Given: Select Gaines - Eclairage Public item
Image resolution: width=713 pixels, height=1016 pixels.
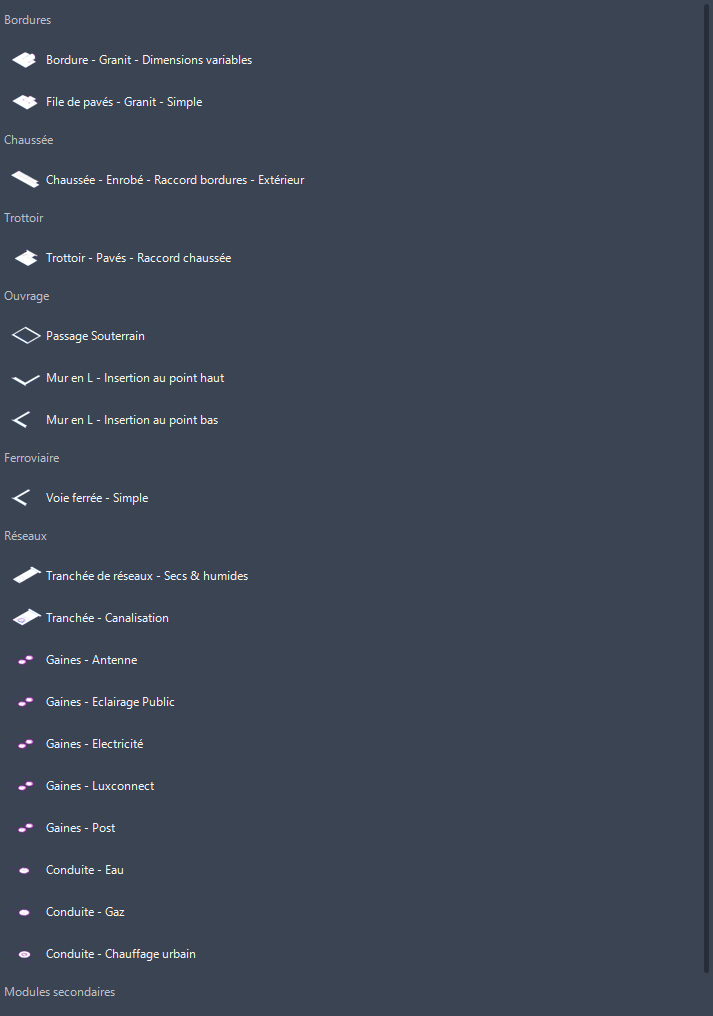Looking at the screenshot, I should (x=110, y=702).
